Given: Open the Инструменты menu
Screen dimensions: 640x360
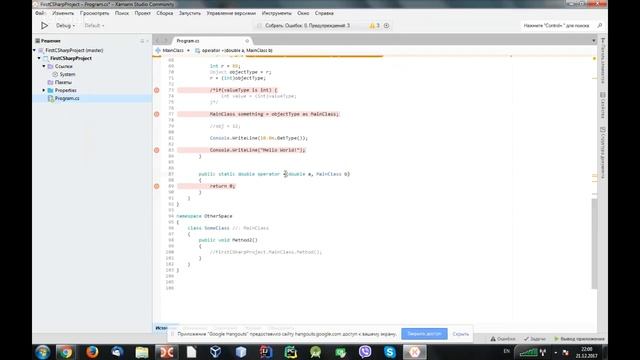Looking at the screenshot, I should pos(277,13).
